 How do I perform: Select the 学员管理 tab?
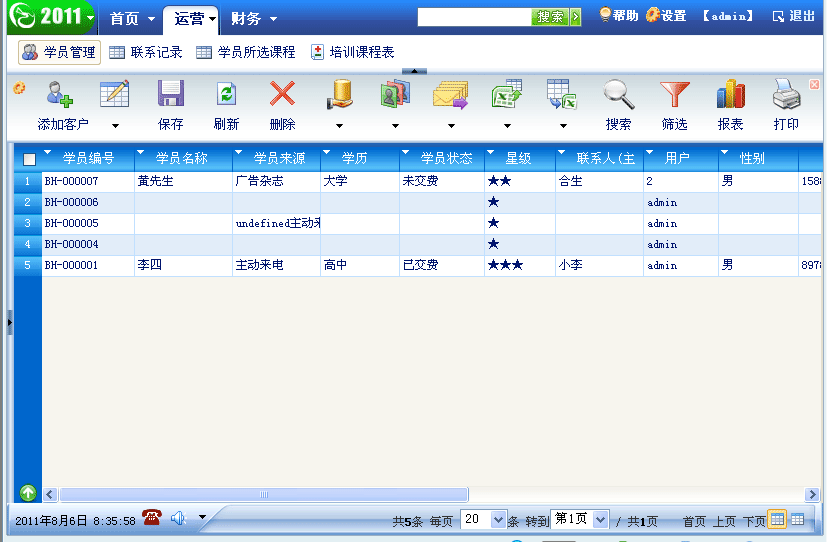click(60, 53)
